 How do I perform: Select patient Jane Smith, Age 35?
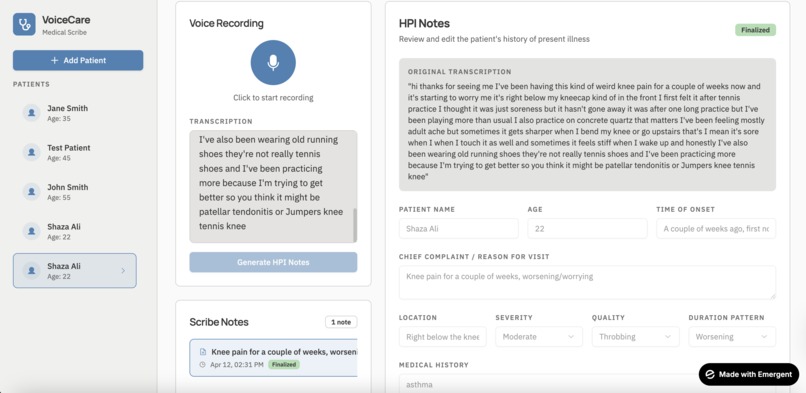tap(75, 113)
